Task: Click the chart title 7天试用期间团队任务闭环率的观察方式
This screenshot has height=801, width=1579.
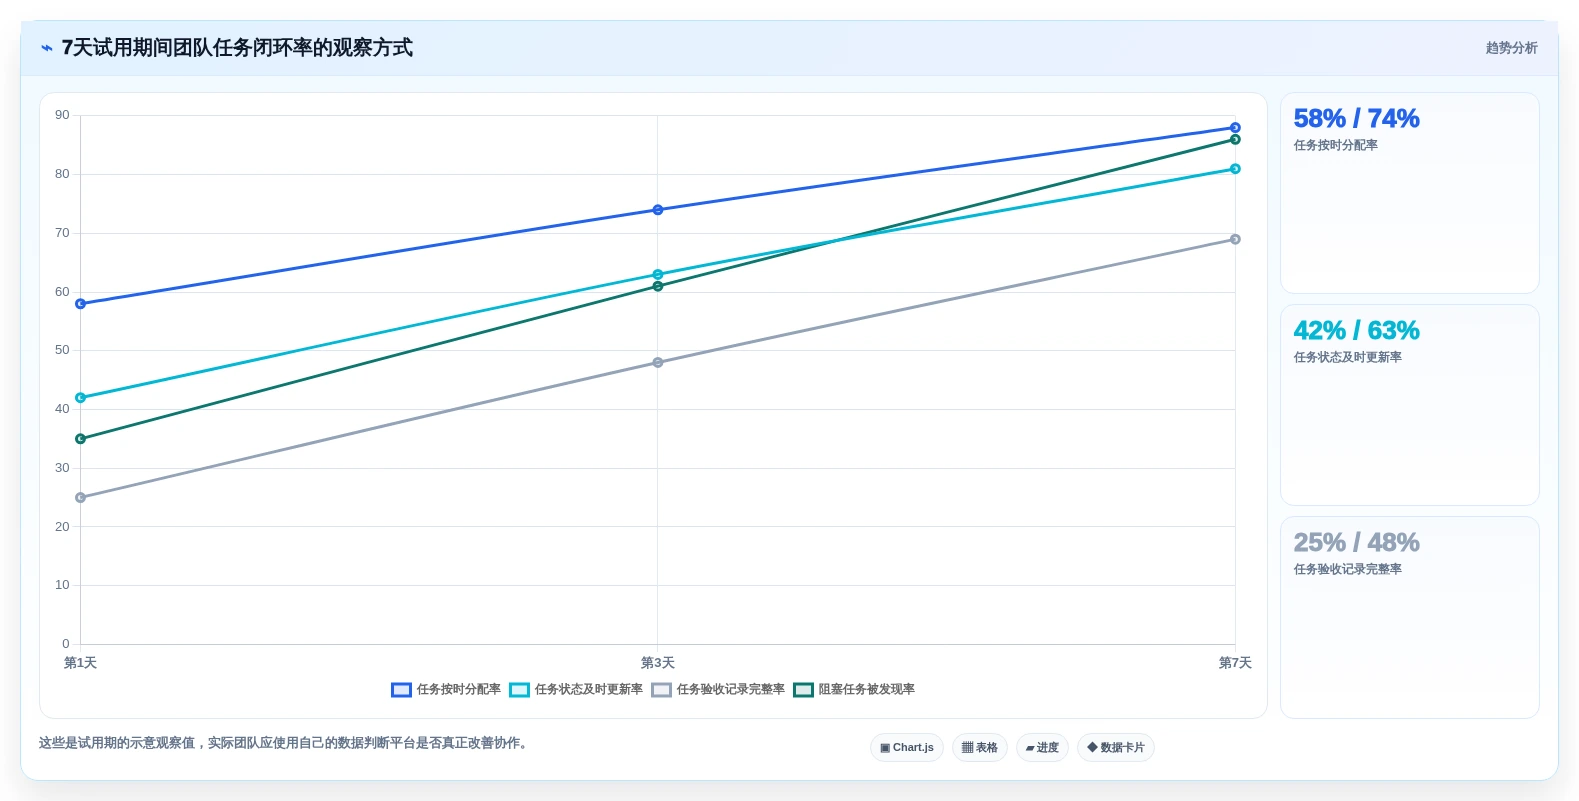Action: tap(237, 48)
